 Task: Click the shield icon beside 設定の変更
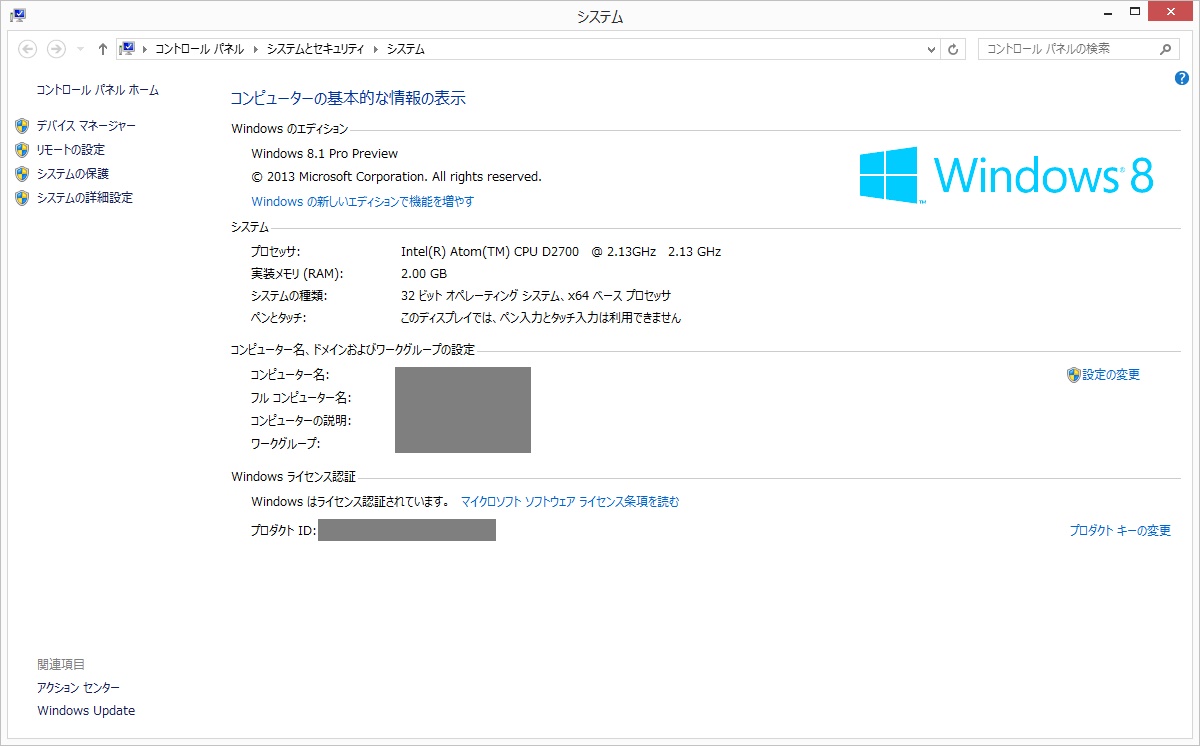(x=1074, y=375)
